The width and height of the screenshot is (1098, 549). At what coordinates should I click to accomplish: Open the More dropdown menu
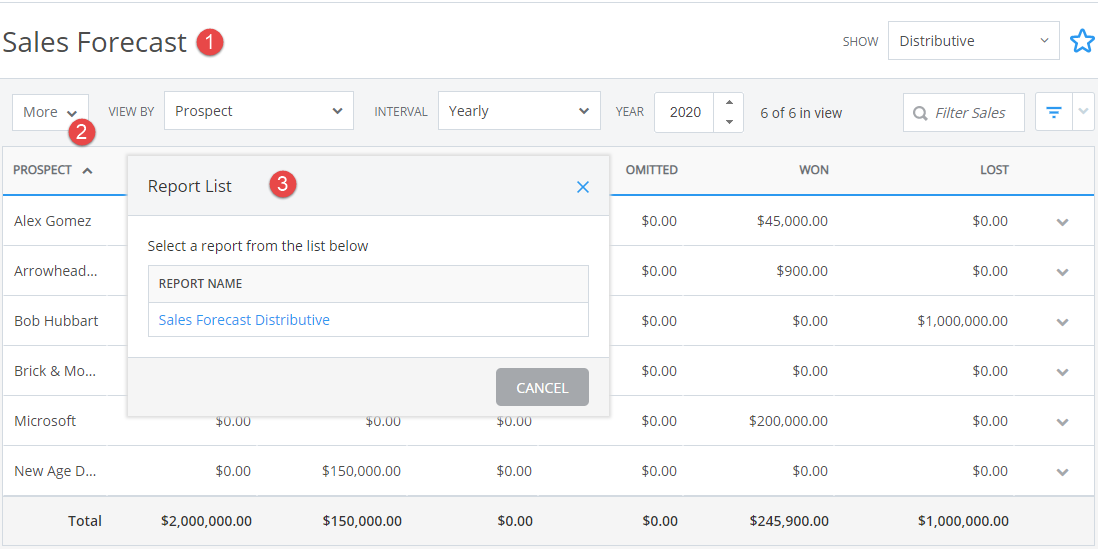(50, 112)
